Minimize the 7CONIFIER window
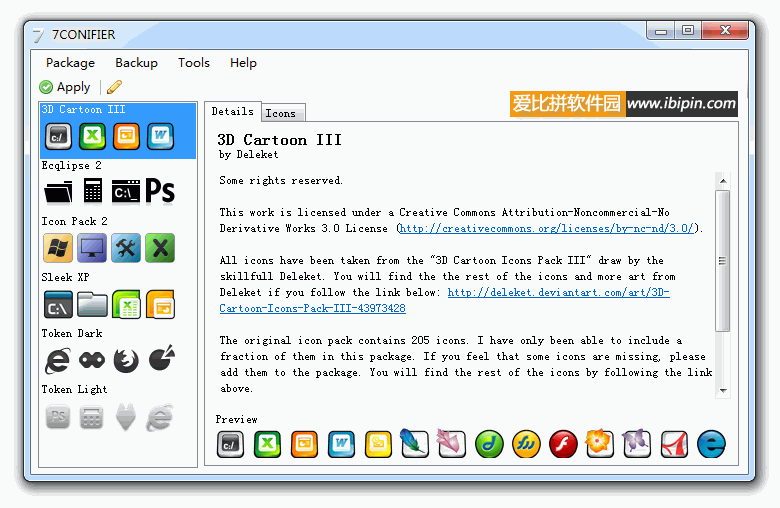The width and height of the screenshot is (780, 508). click(x=661, y=31)
